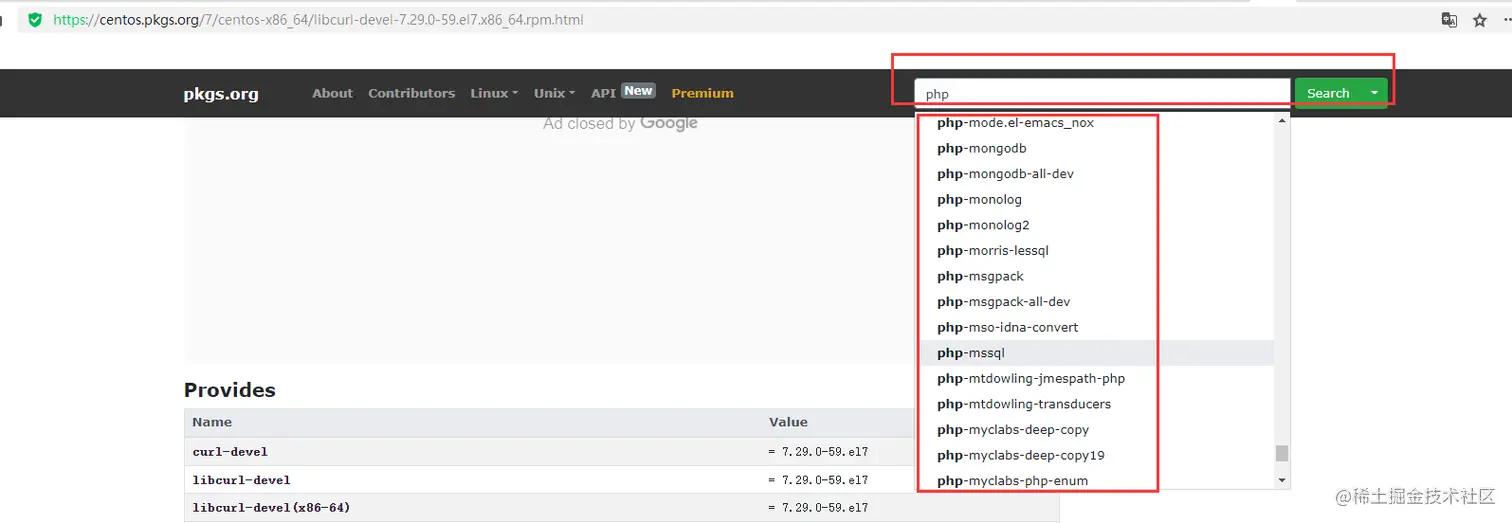Click the Provides section heading
Screen dimensions: 1512x523
tap(229, 390)
